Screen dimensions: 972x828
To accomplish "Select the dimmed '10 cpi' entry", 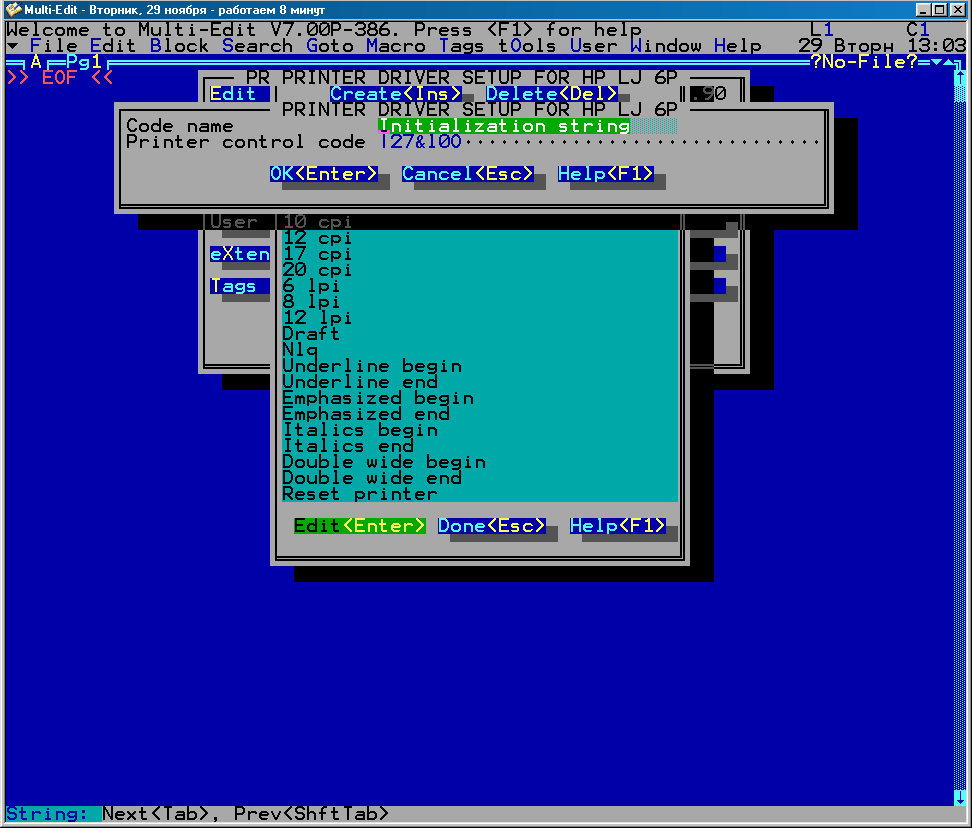I will coord(480,222).
